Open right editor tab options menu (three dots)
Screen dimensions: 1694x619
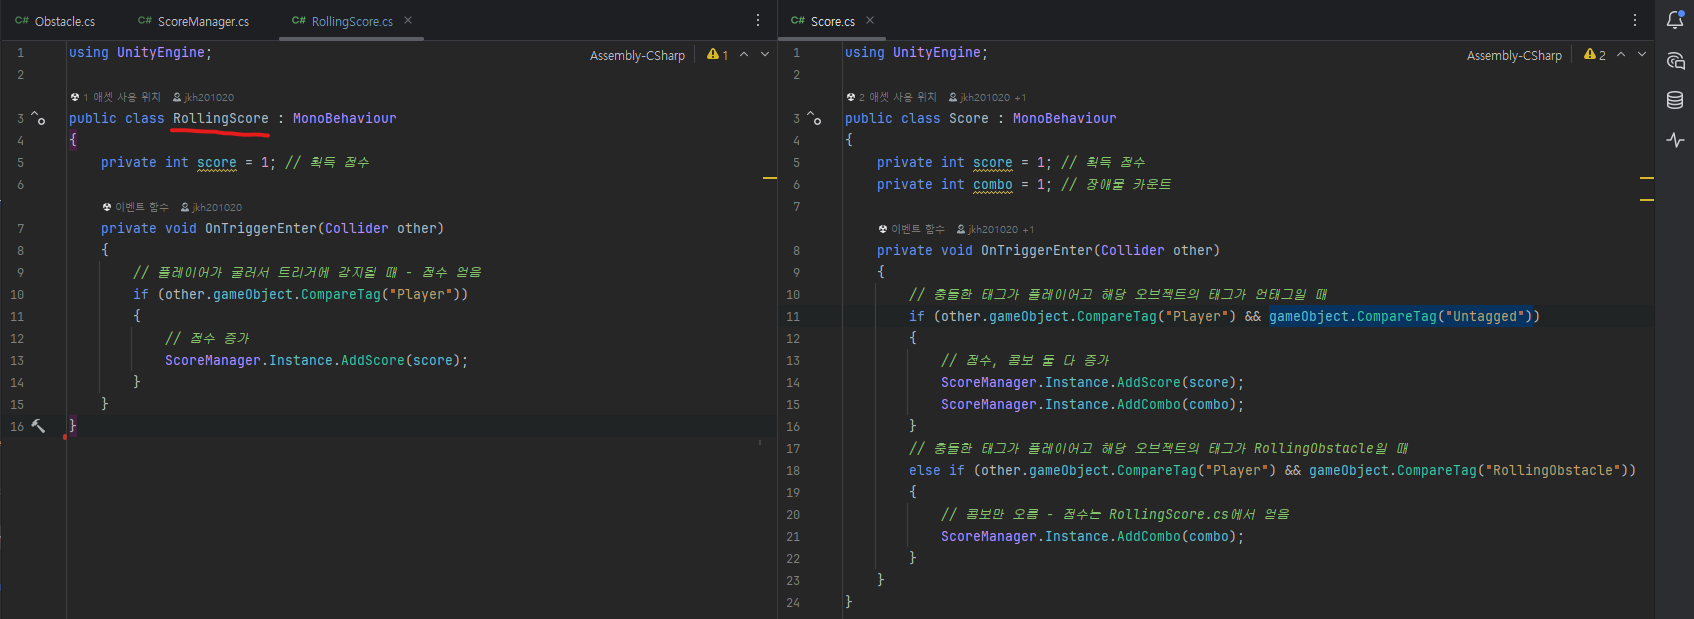coord(1635,20)
